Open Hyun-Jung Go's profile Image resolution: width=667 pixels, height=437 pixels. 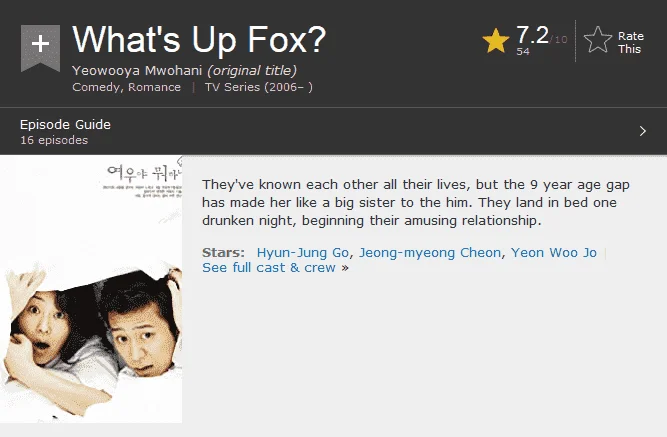(303, 253)
